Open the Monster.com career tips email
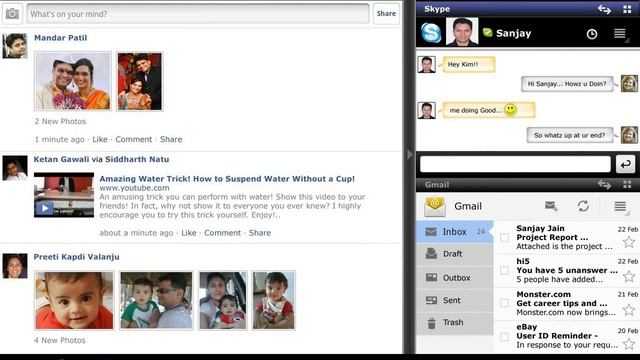The width and height of the screenshot is (640, 360). pos(567,303)
